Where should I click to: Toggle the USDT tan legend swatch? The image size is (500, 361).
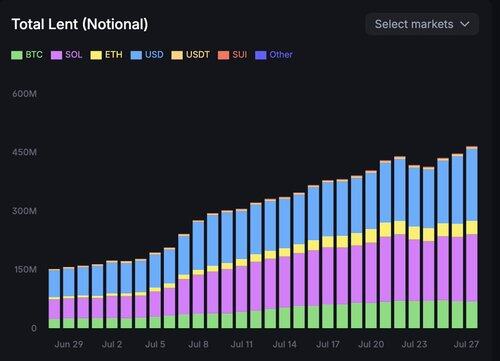coord(177,55)
